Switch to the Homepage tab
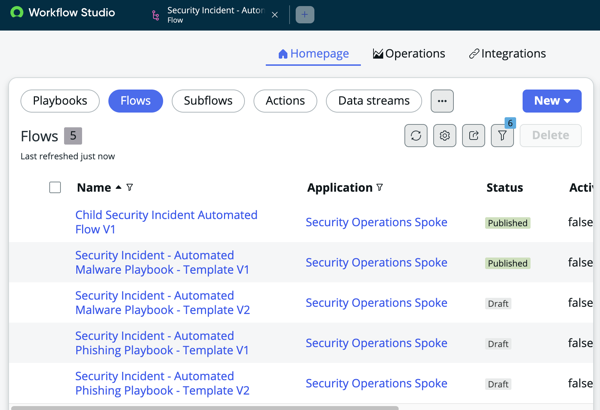This screenshot has width=600, height=410. 313,54
